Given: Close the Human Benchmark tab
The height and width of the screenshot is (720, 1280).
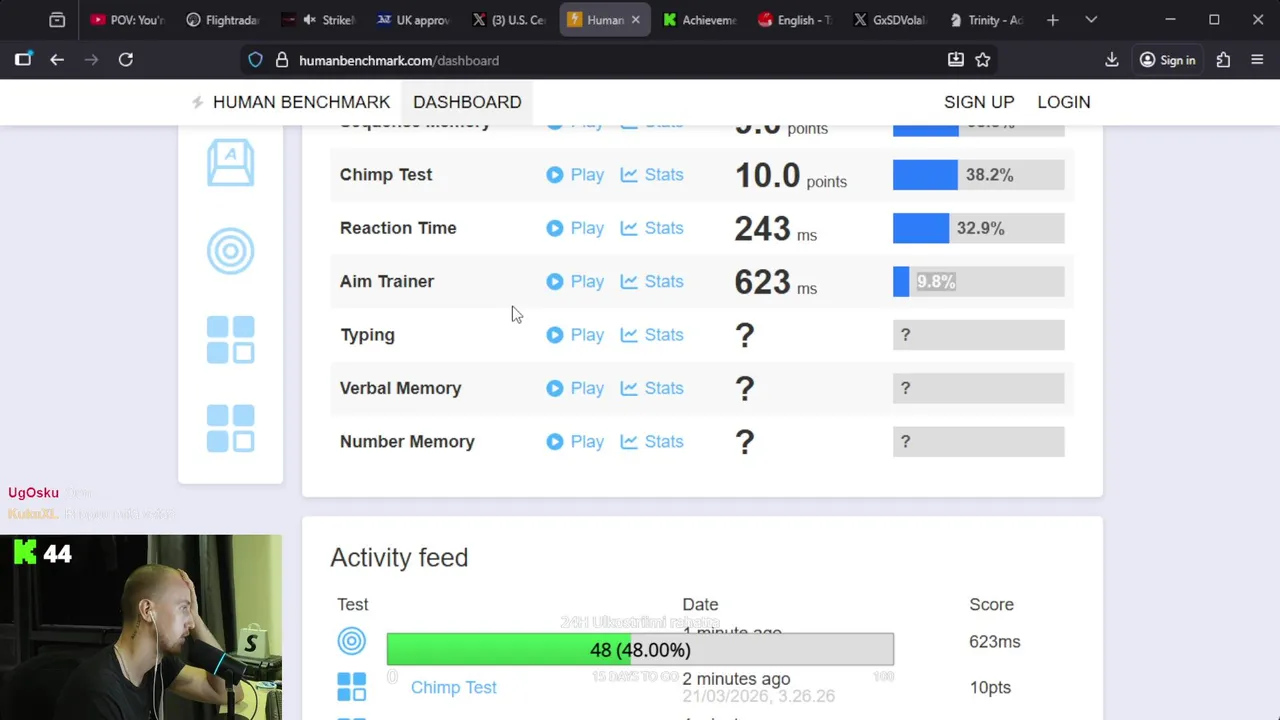Looking at the screenshot, I should (x=635, y=20).
